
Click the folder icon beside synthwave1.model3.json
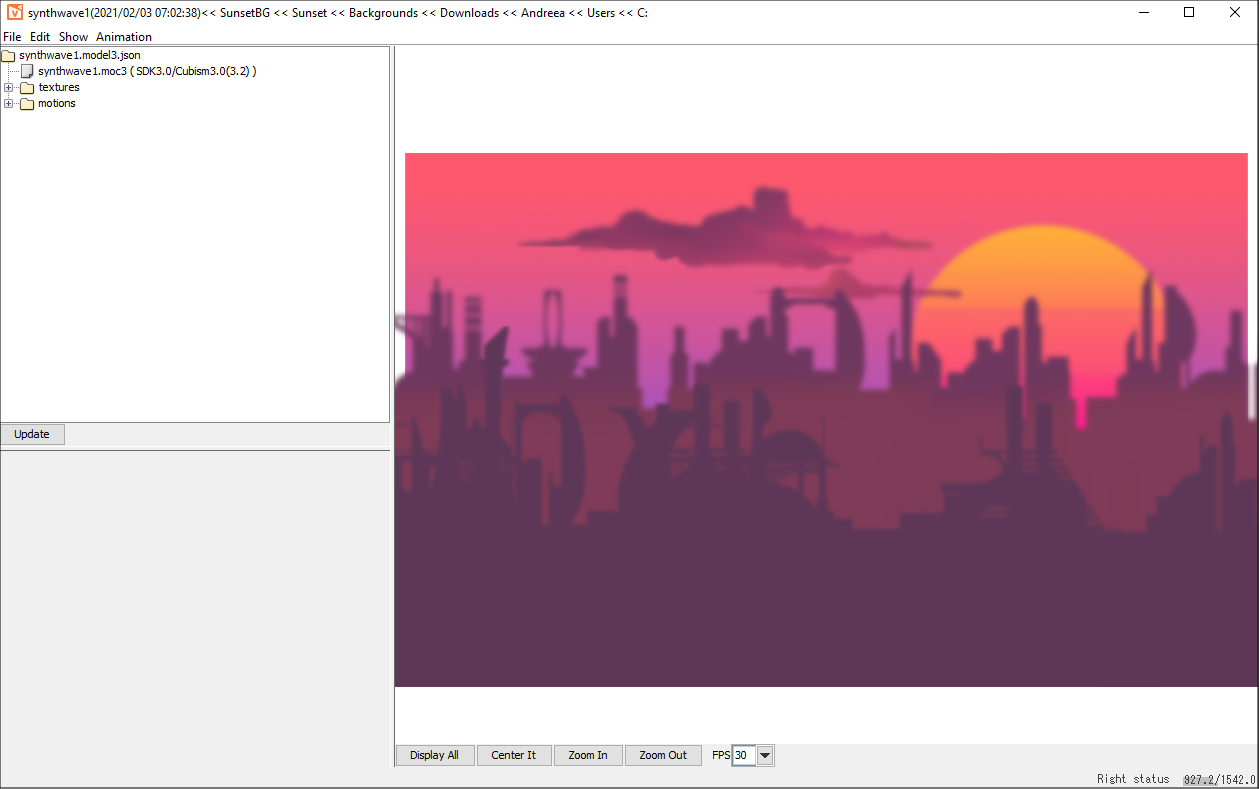tap(9, 55)
